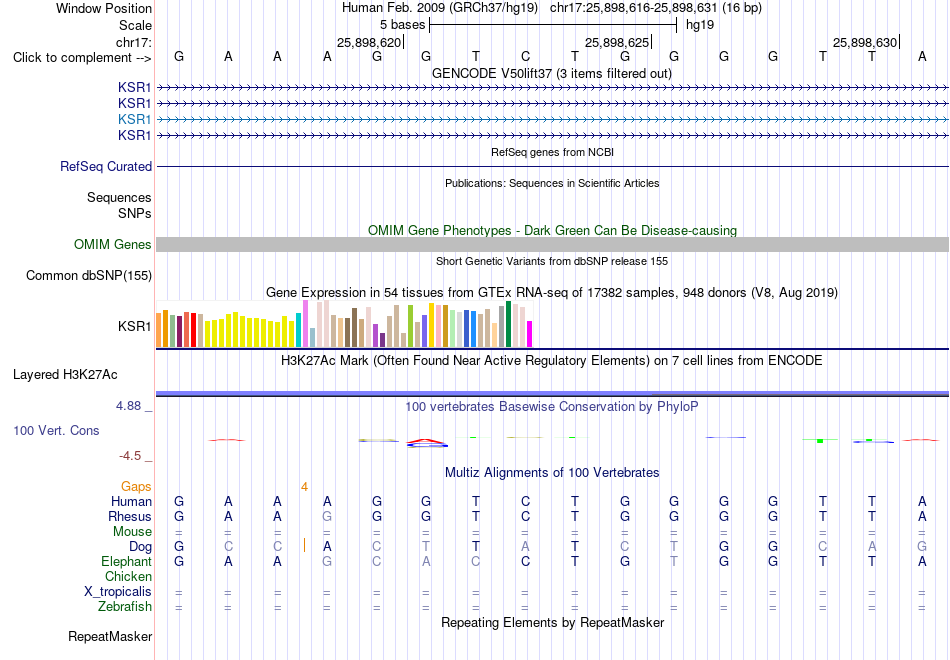Click the C base in complement row
950x660 pixels.
point(525,57)
